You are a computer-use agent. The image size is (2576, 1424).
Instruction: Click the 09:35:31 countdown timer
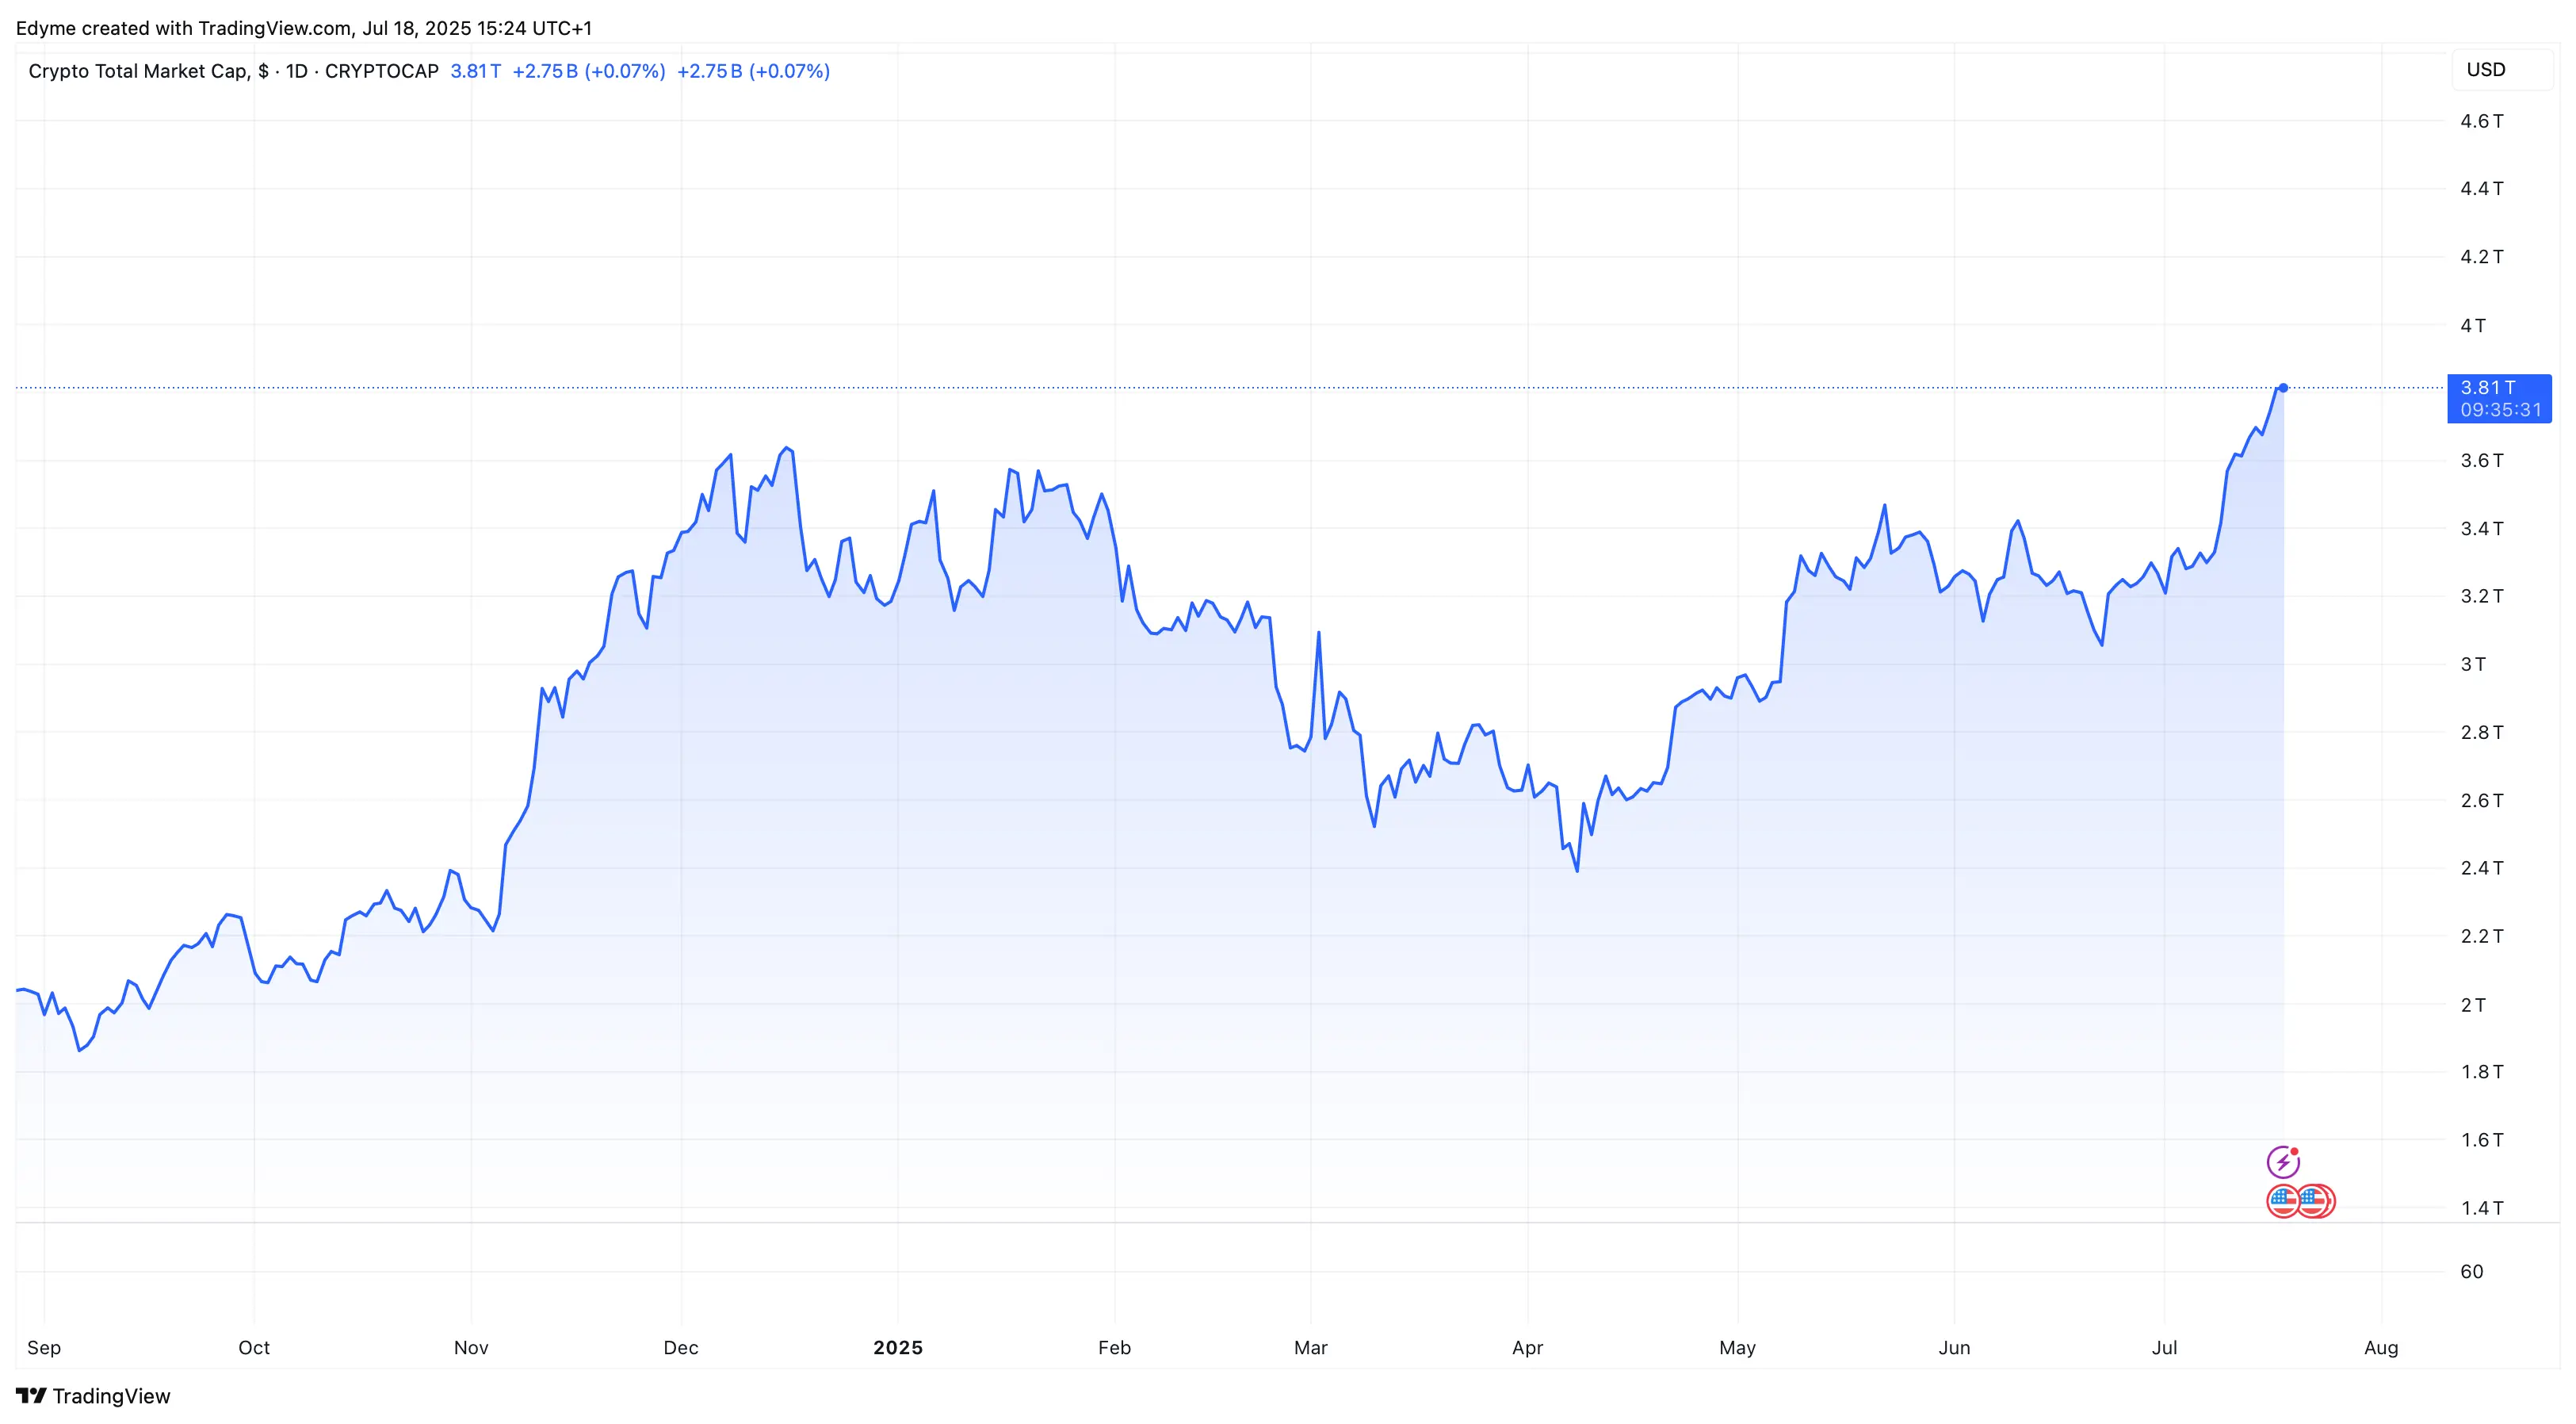(x=2500, y=410)
